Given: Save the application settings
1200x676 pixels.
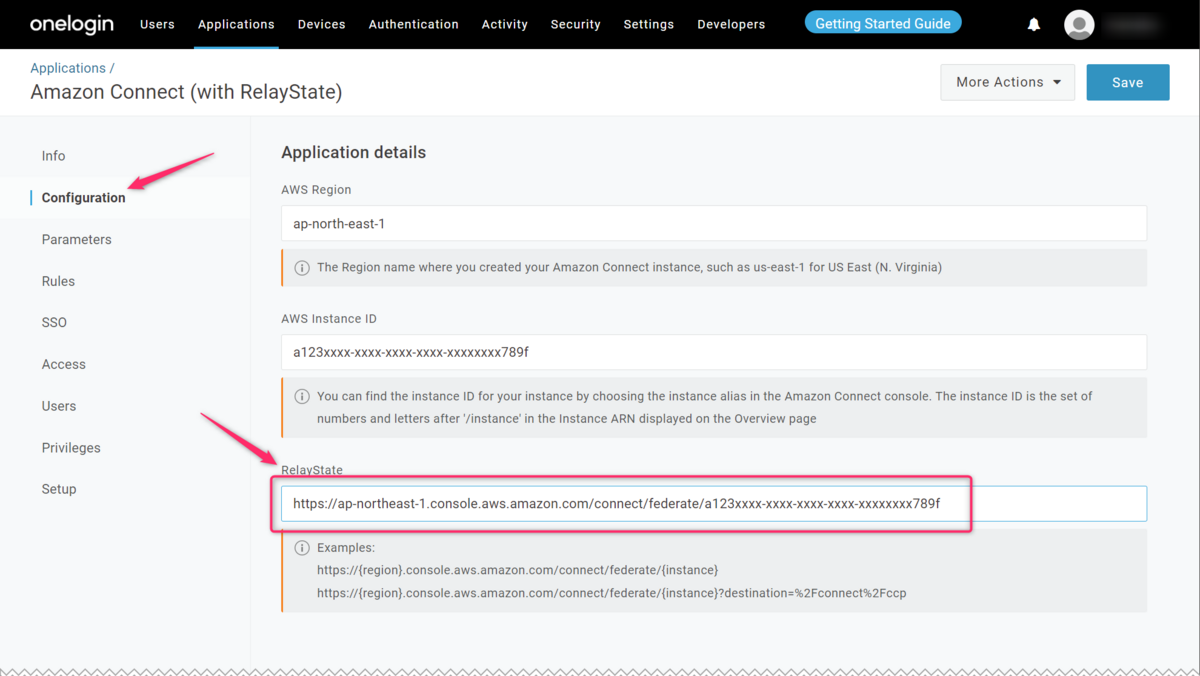Looking at the screenshot, I should 1128,82.
